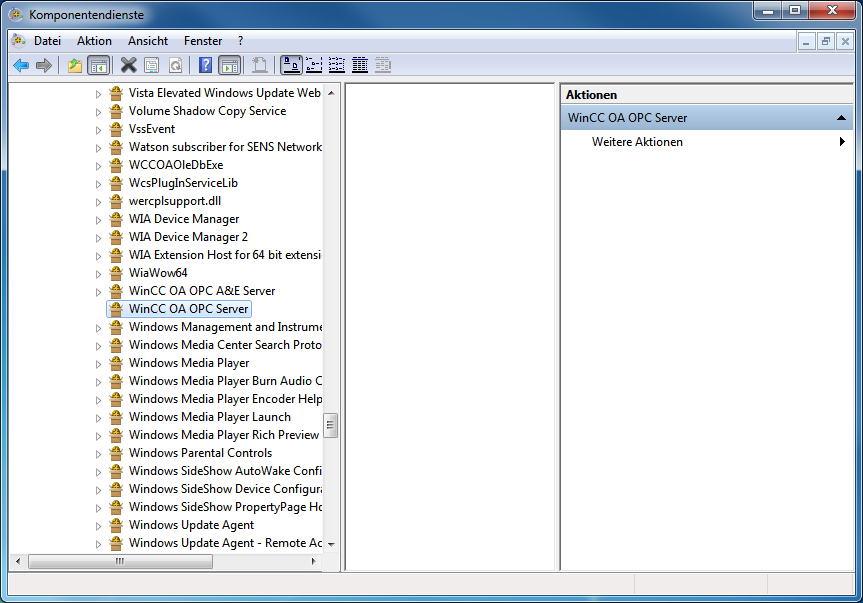Select Windows SideShow AutoWake Confi entry
Screen dimensions: 863x603
coord(225,471)
